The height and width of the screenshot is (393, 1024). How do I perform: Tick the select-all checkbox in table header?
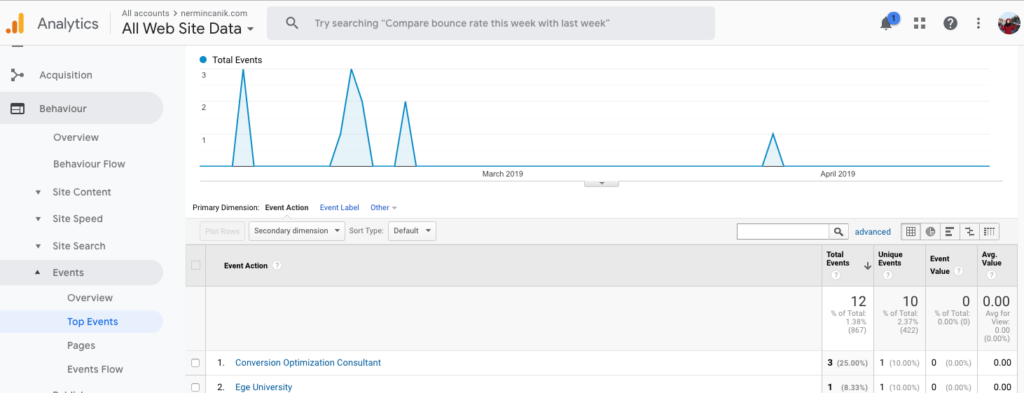195,265
